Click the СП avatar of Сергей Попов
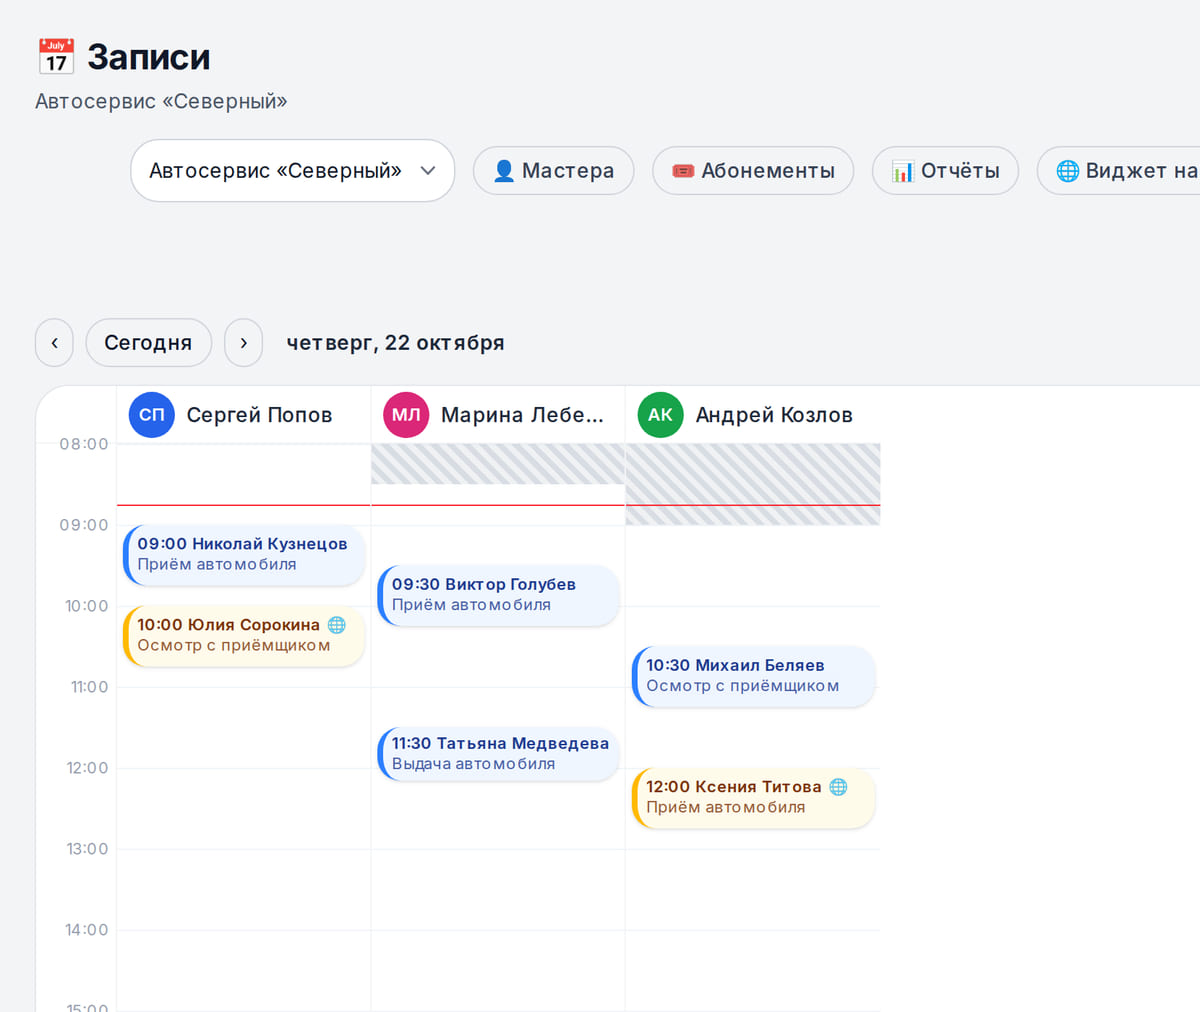 [152, 415]
